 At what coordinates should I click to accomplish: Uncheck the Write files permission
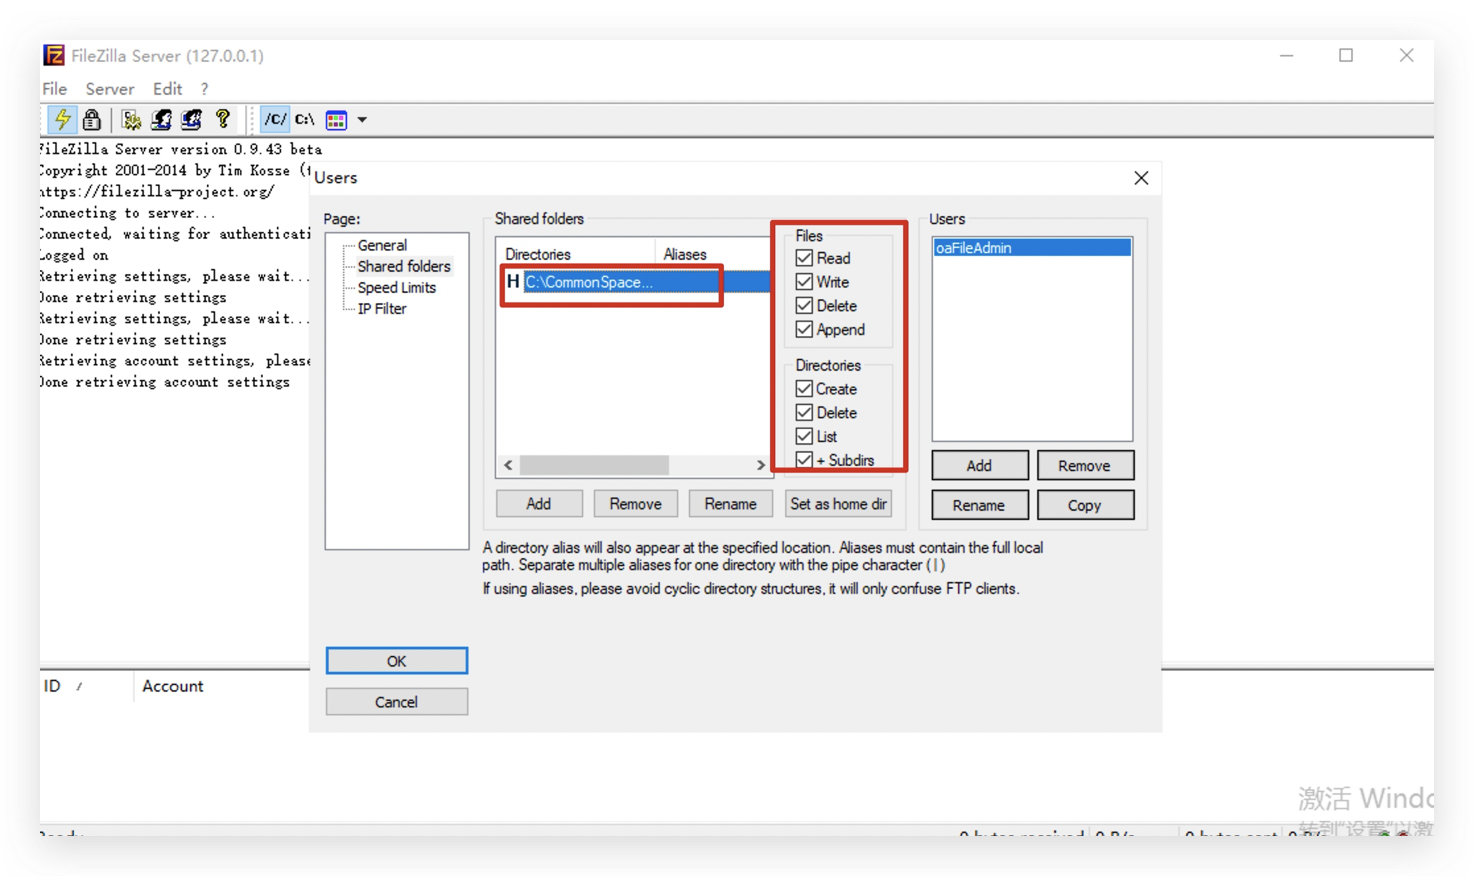click(804, 281)
